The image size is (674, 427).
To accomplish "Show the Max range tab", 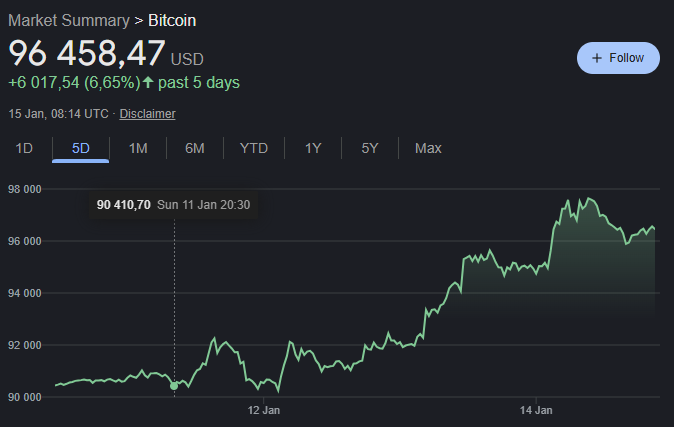I will [x=428, y=148].
